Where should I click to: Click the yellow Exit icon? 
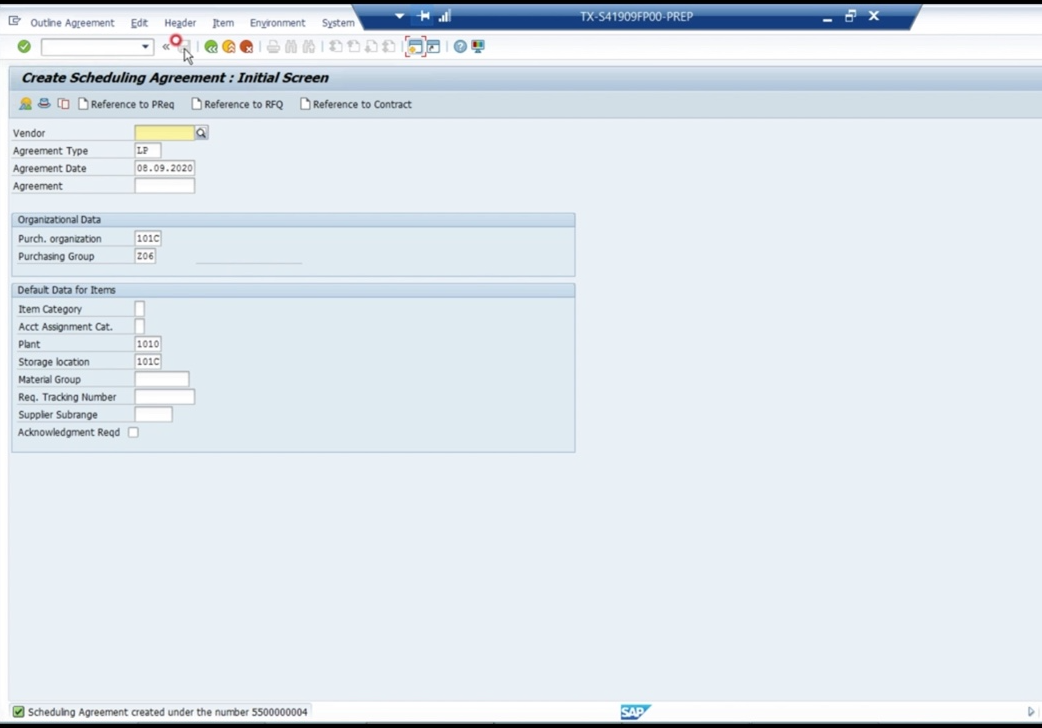pos(229,47)
